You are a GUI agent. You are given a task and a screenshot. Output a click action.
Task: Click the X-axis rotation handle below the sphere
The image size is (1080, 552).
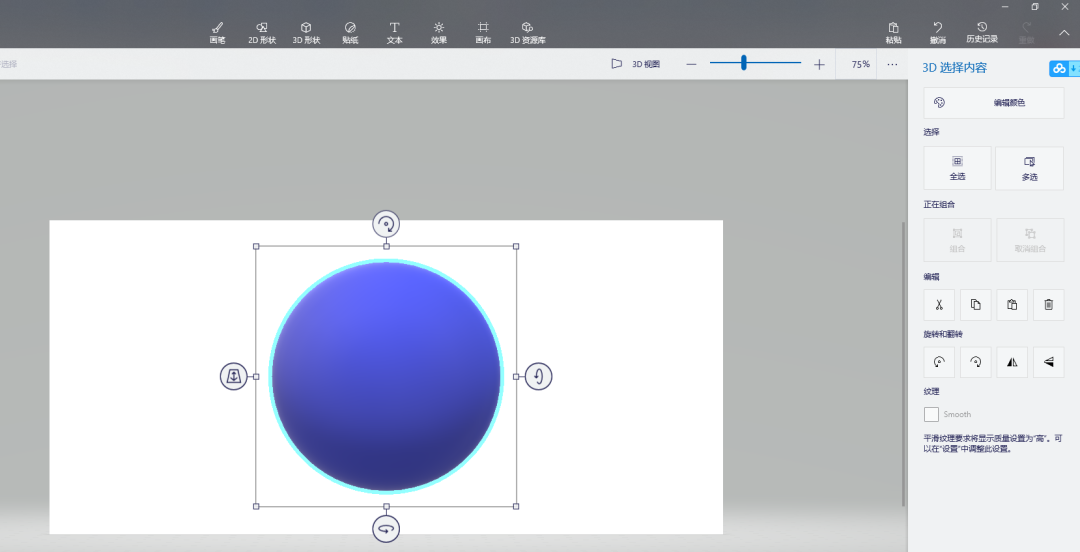pos(386,529)
